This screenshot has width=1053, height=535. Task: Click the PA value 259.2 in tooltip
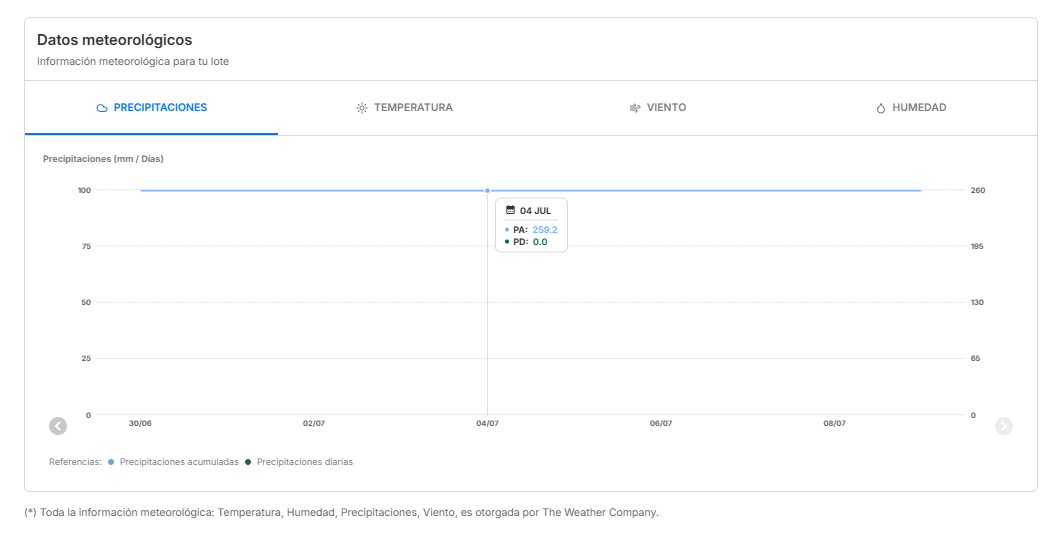tap(545, 230)
